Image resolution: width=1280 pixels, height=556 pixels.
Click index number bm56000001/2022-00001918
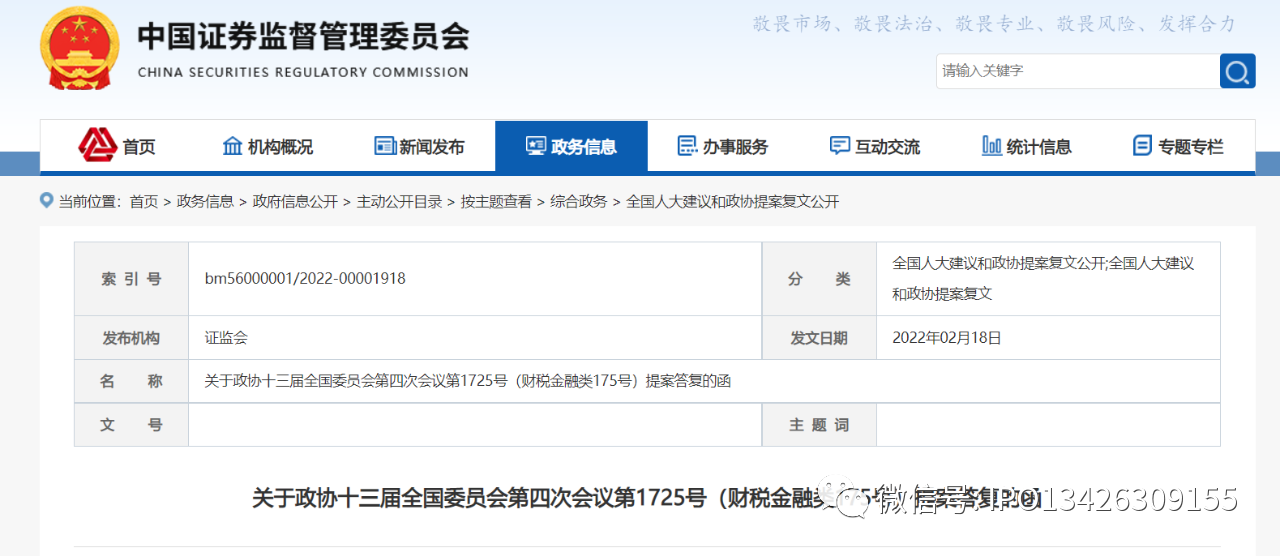[305, 279]
